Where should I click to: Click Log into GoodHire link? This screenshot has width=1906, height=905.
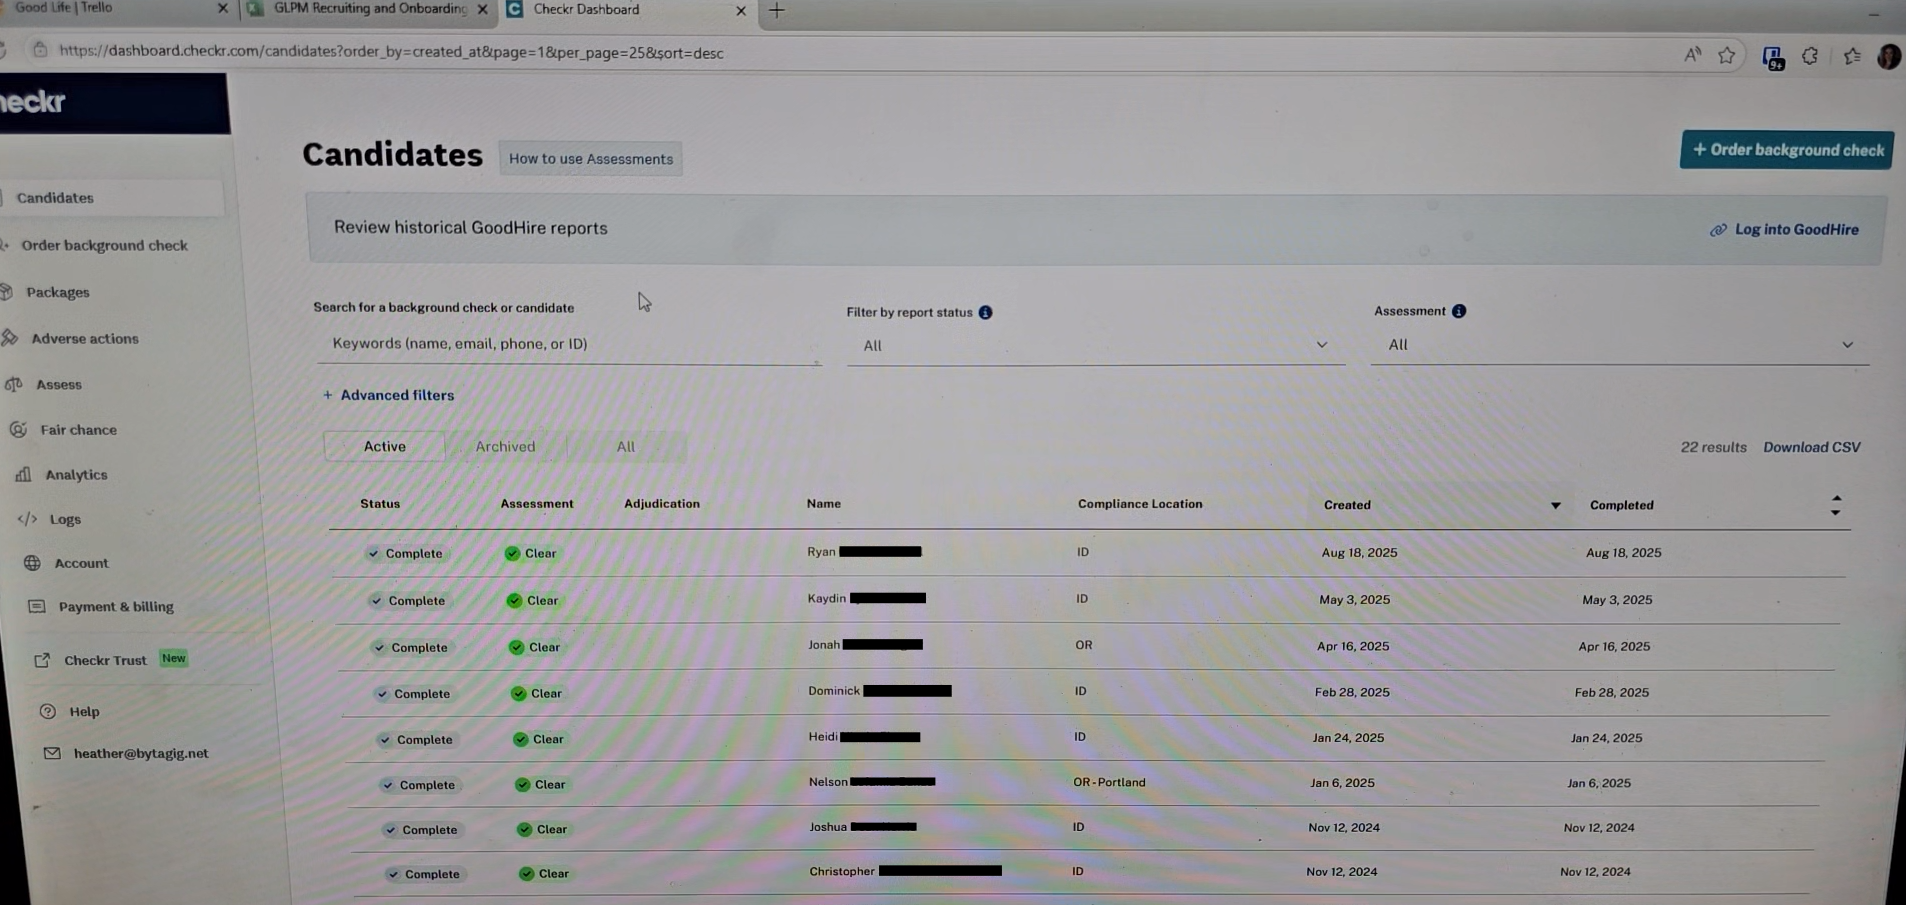[1797, 229]
